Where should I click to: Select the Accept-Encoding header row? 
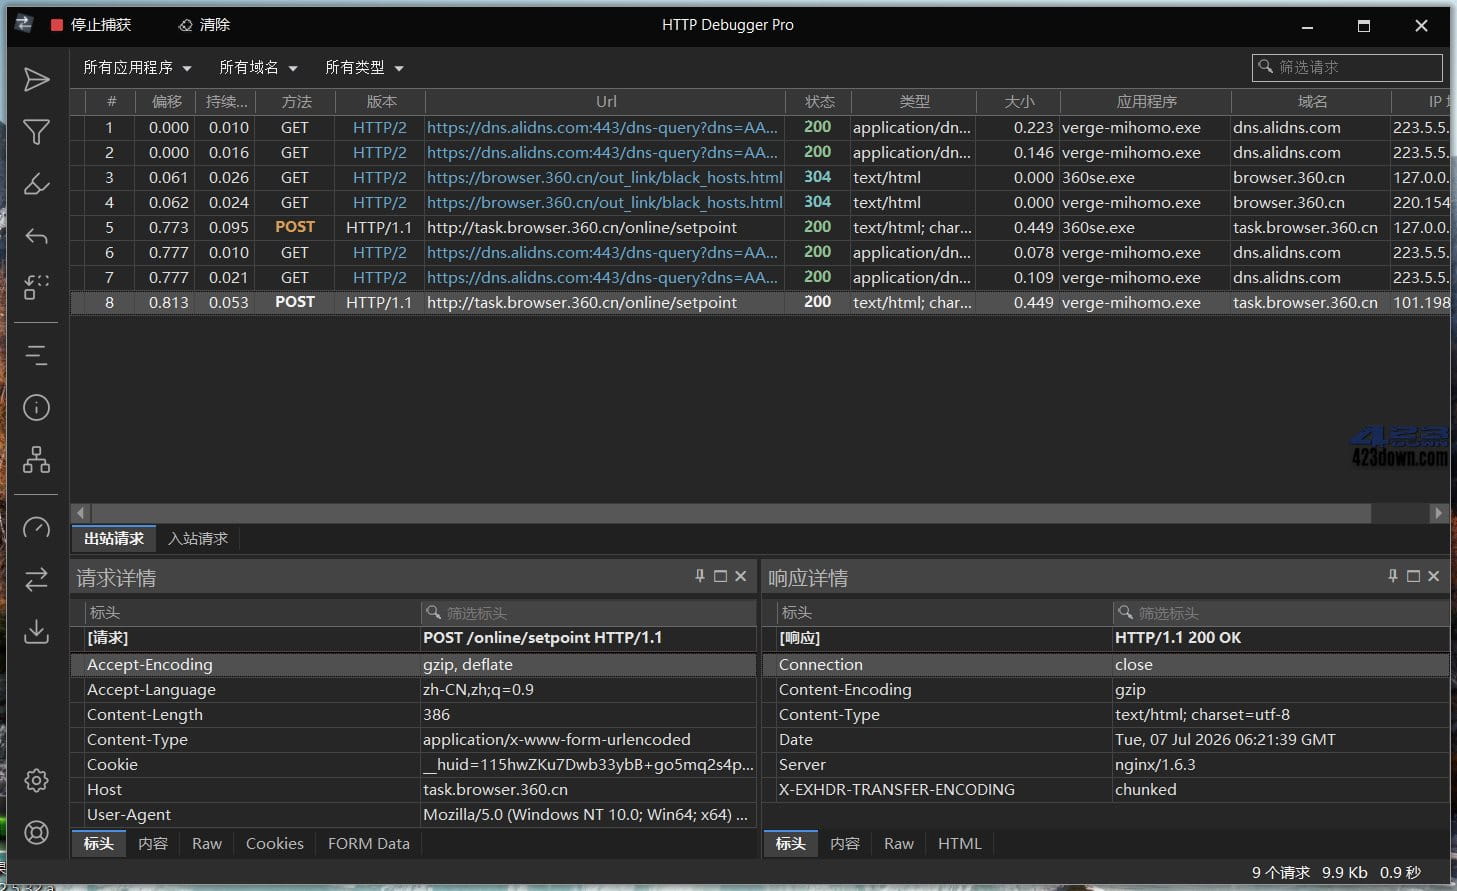[x=413, y=665]
